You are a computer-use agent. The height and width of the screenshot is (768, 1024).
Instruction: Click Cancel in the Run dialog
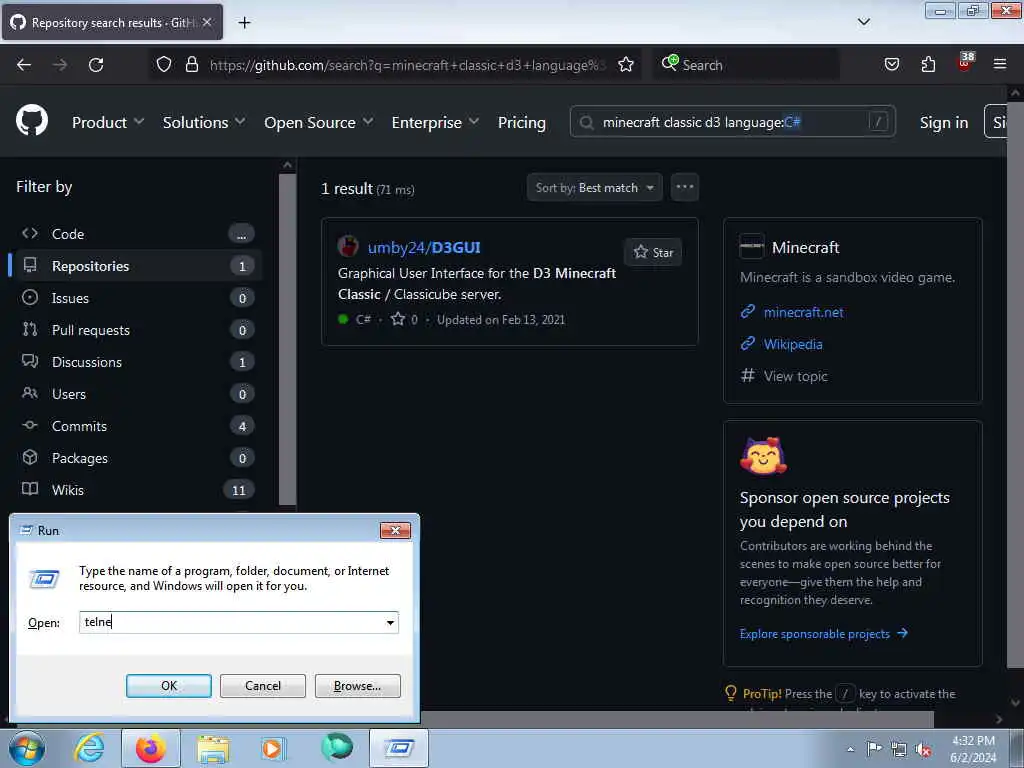[x=263, y=686]
